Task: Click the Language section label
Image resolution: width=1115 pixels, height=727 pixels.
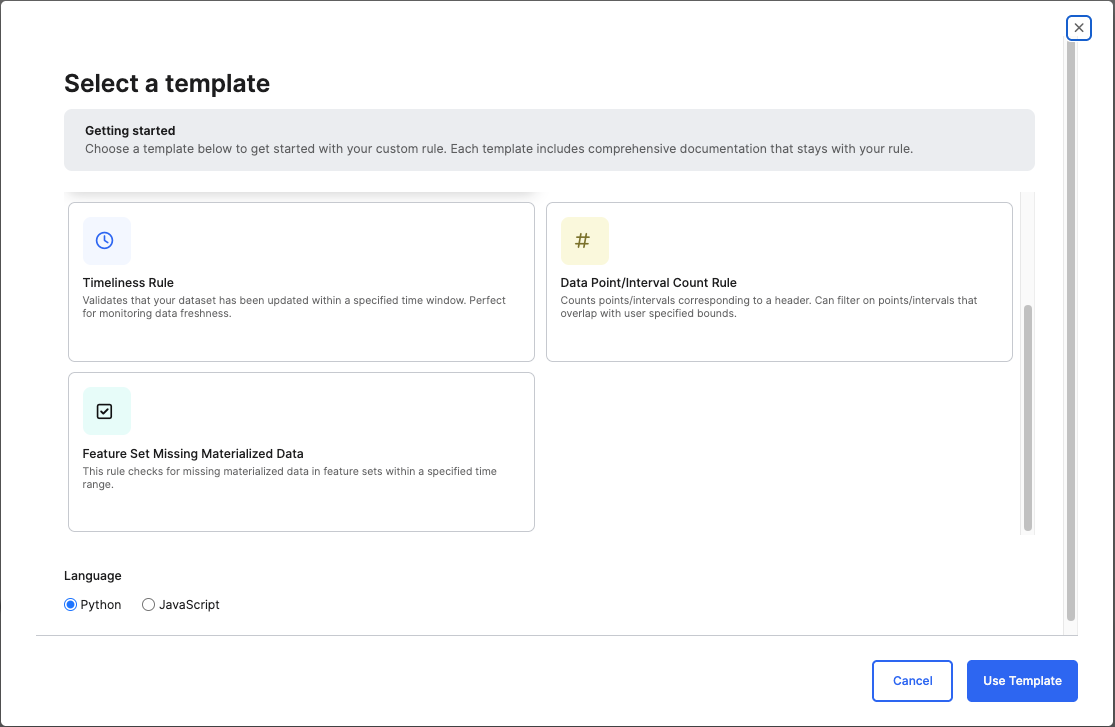Action: click(x=92, y=575)
